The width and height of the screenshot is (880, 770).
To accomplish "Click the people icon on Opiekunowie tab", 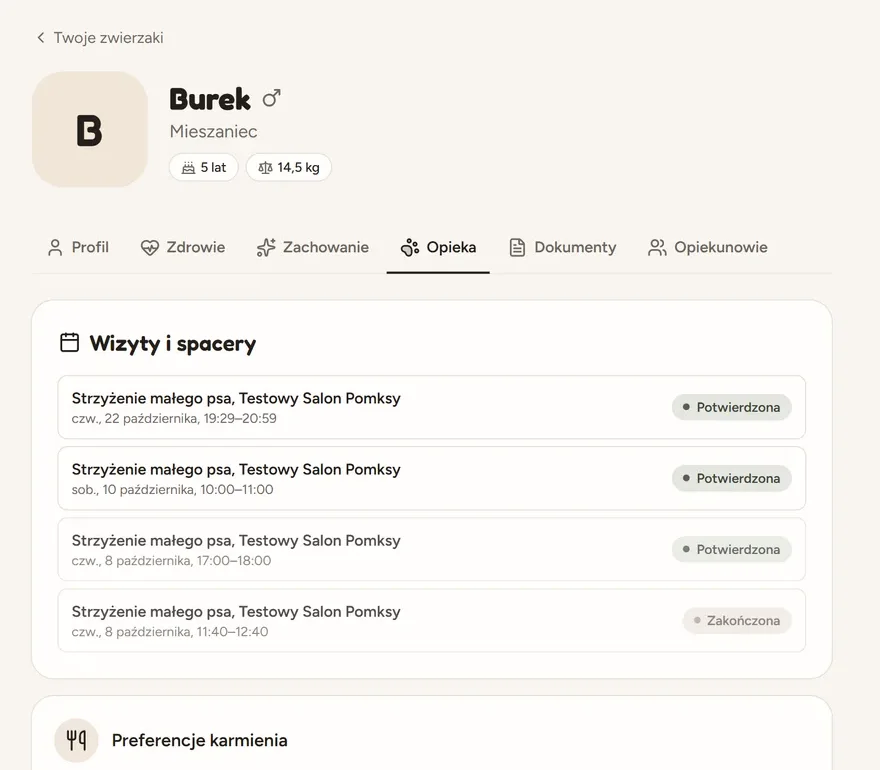I will pos(657,248).
